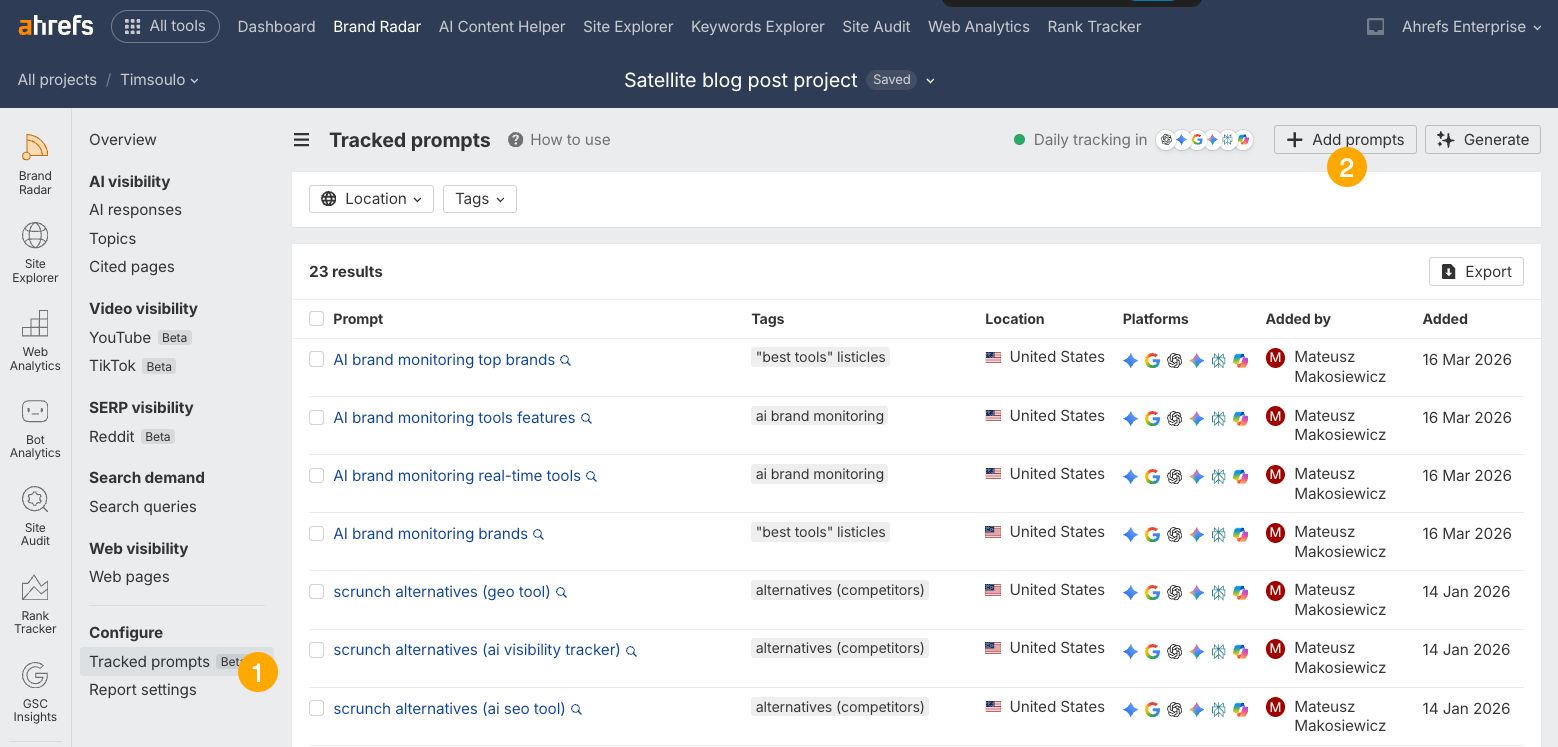Click search icon next to AI brand monitoring real-time tools
Screen dimensions: 1558x747
tap(591, 476)
